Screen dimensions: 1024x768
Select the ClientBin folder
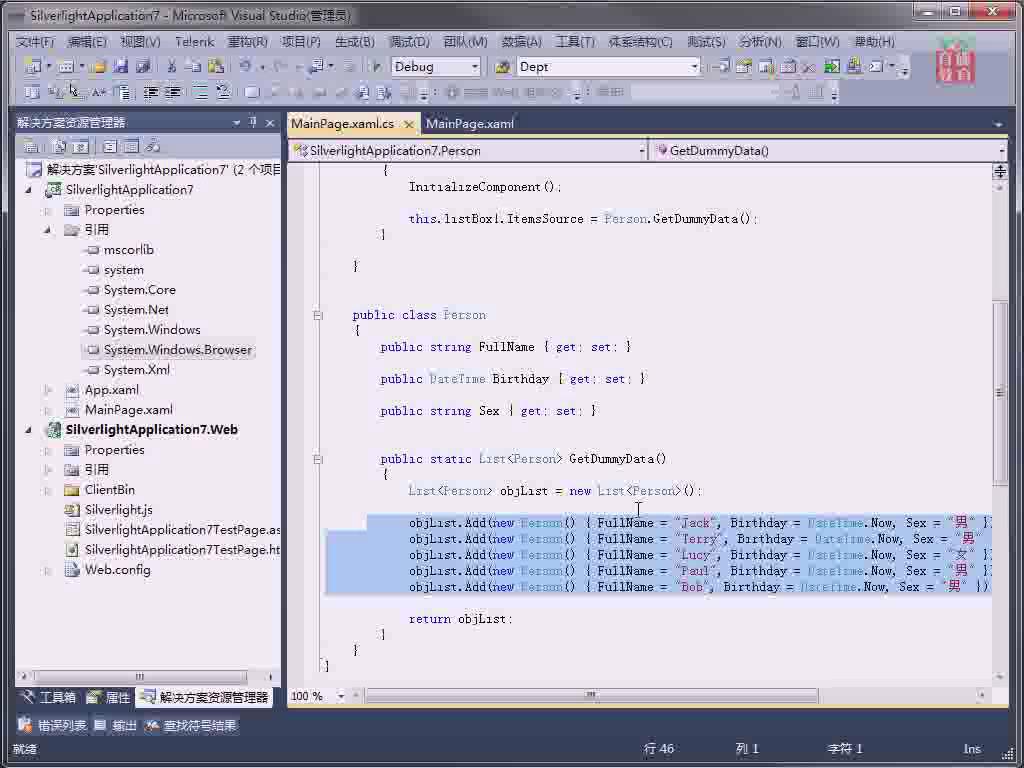110,490
